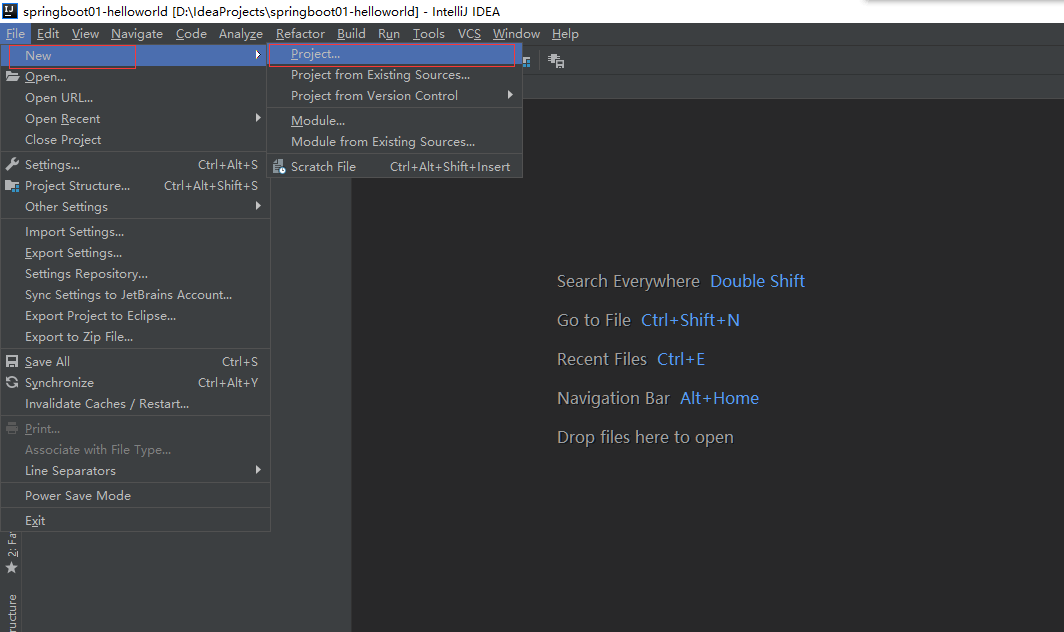Click the Synchronize refresh icon

pyautogui.click(x=12, y=382)
